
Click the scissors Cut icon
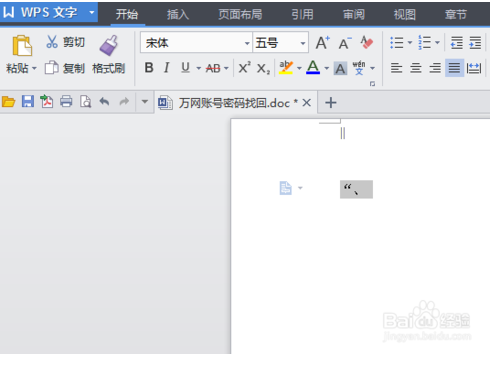[52, 42]
